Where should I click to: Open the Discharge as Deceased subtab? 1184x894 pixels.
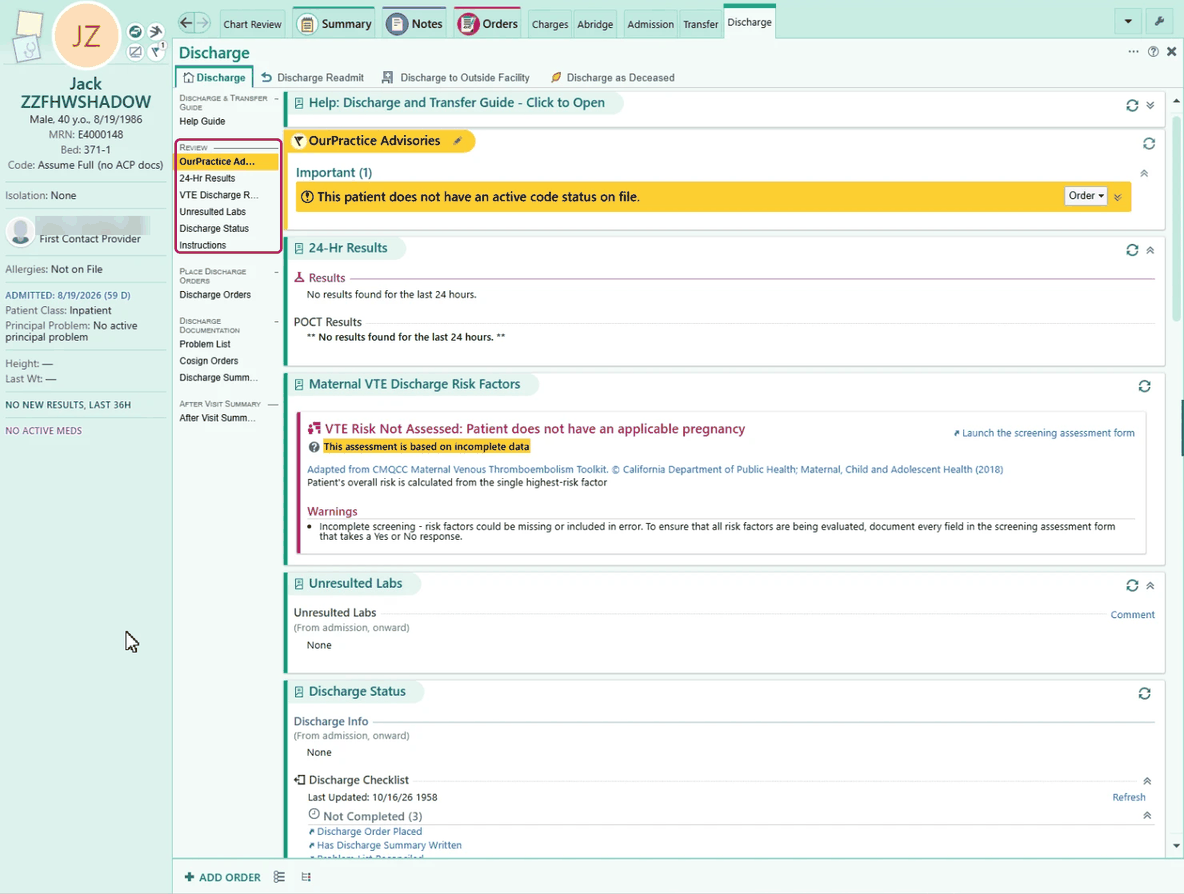(x=612, y=78)
